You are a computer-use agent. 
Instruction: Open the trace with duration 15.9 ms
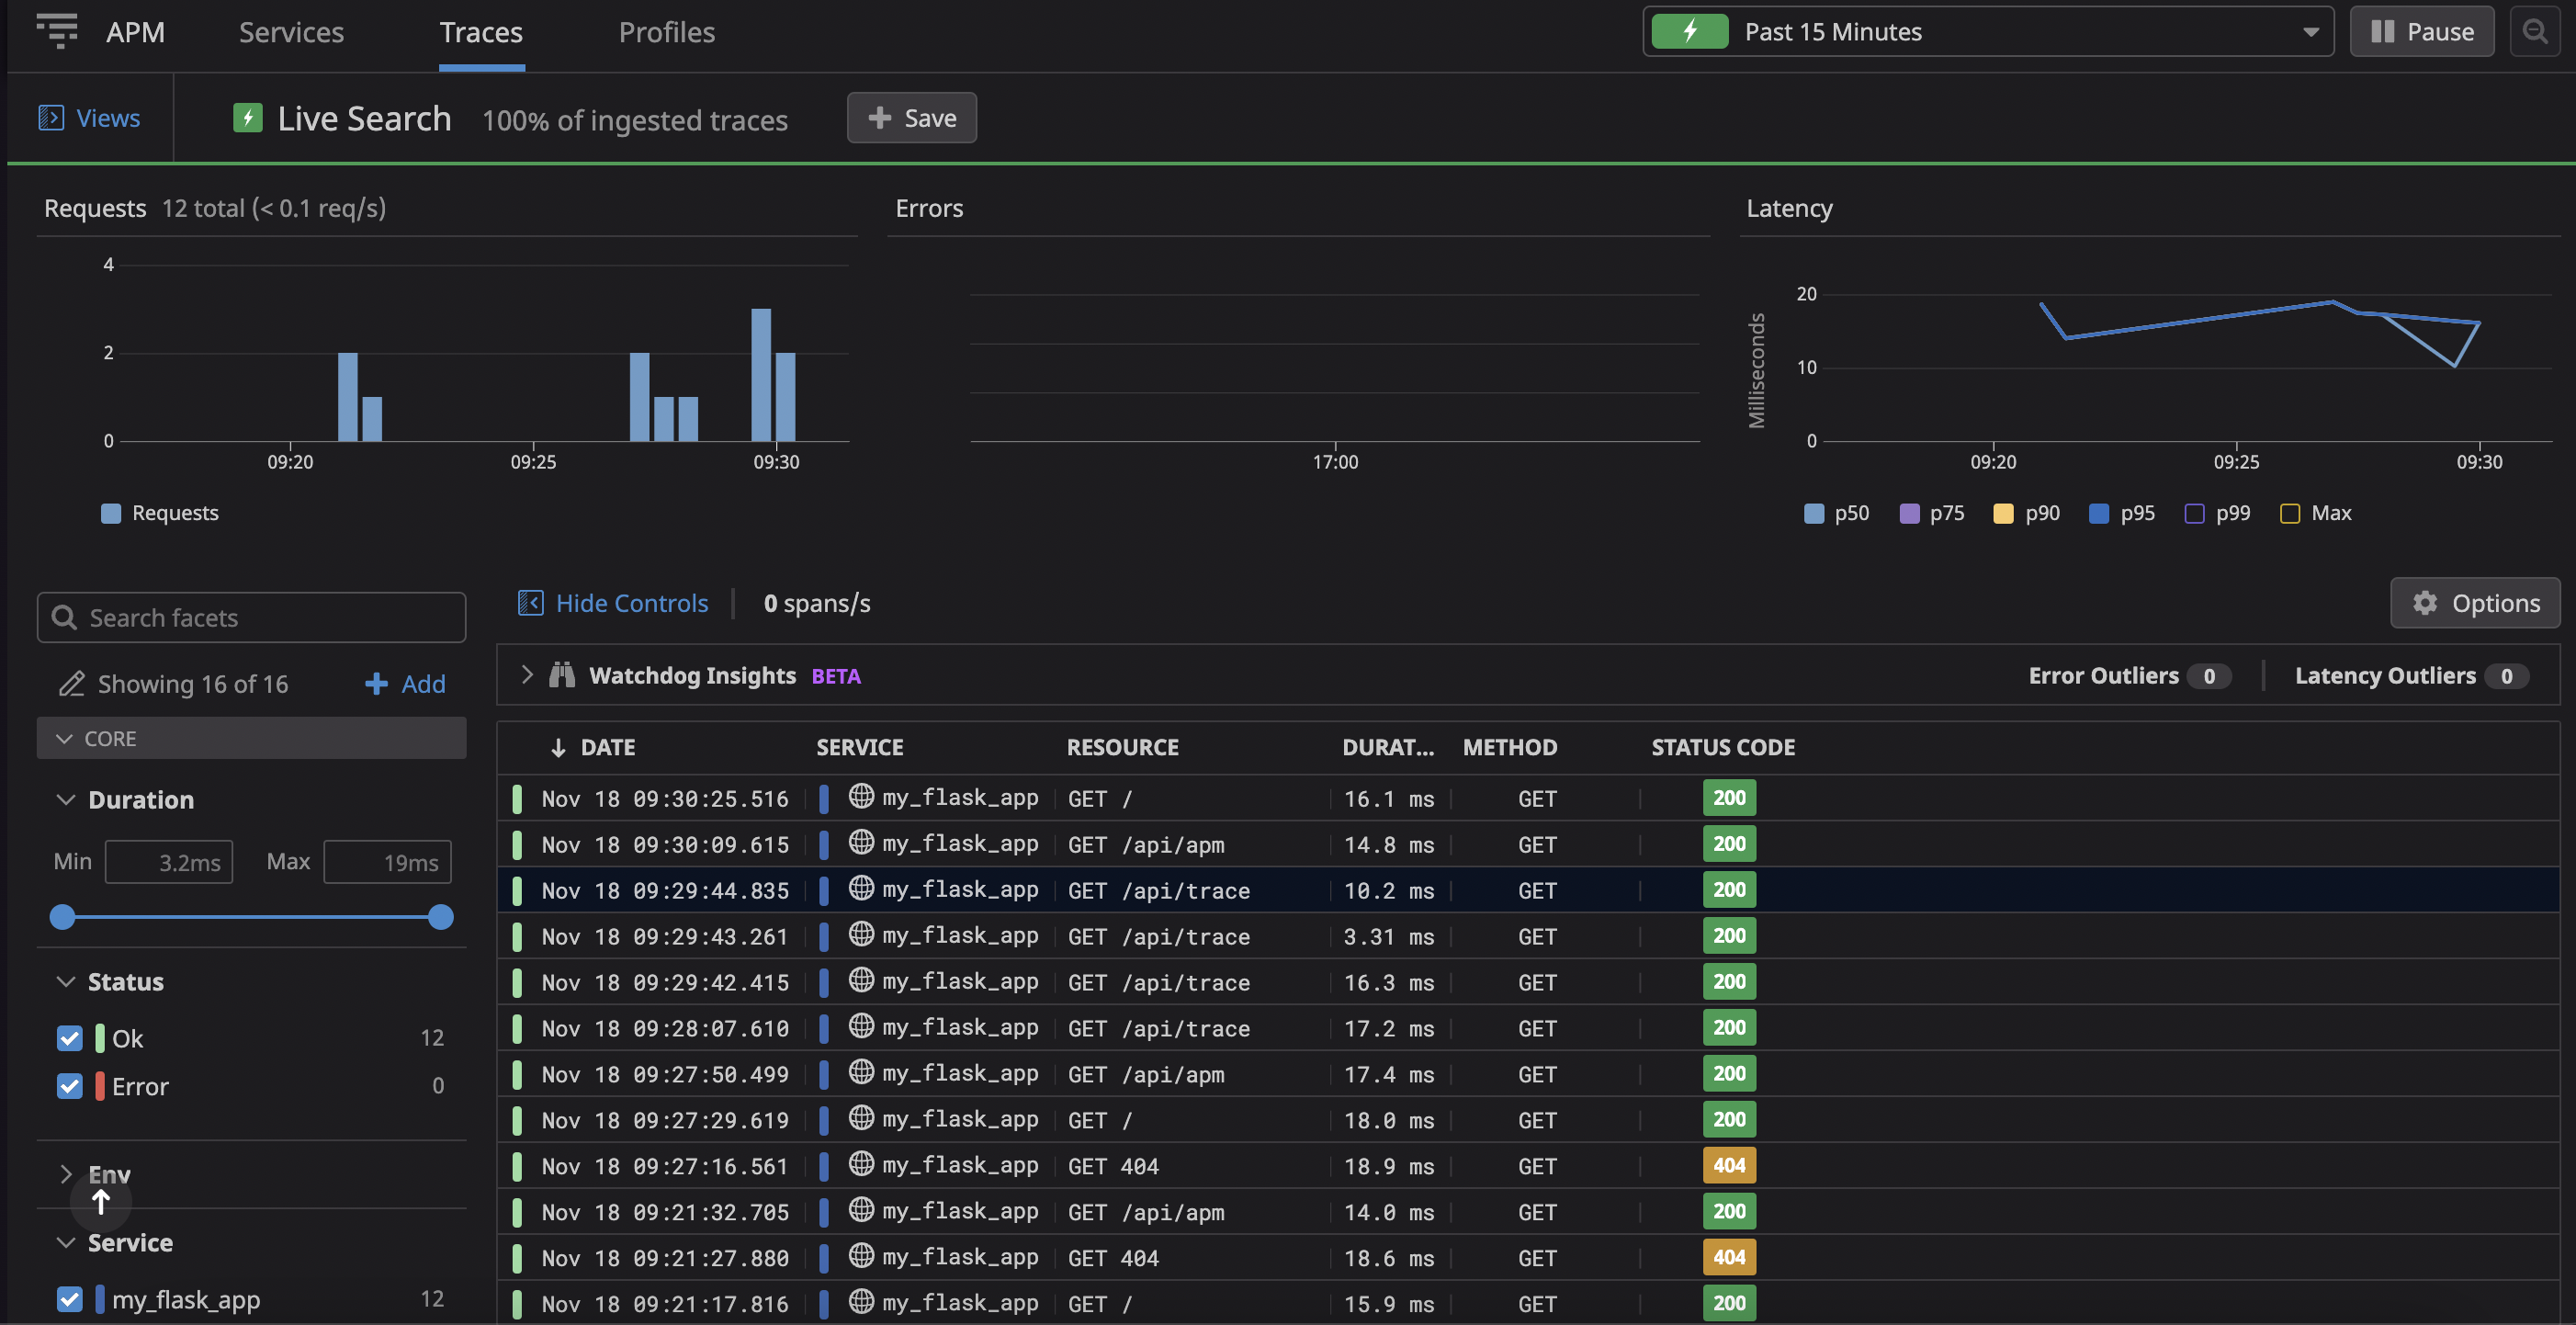pos(1528,1302)
